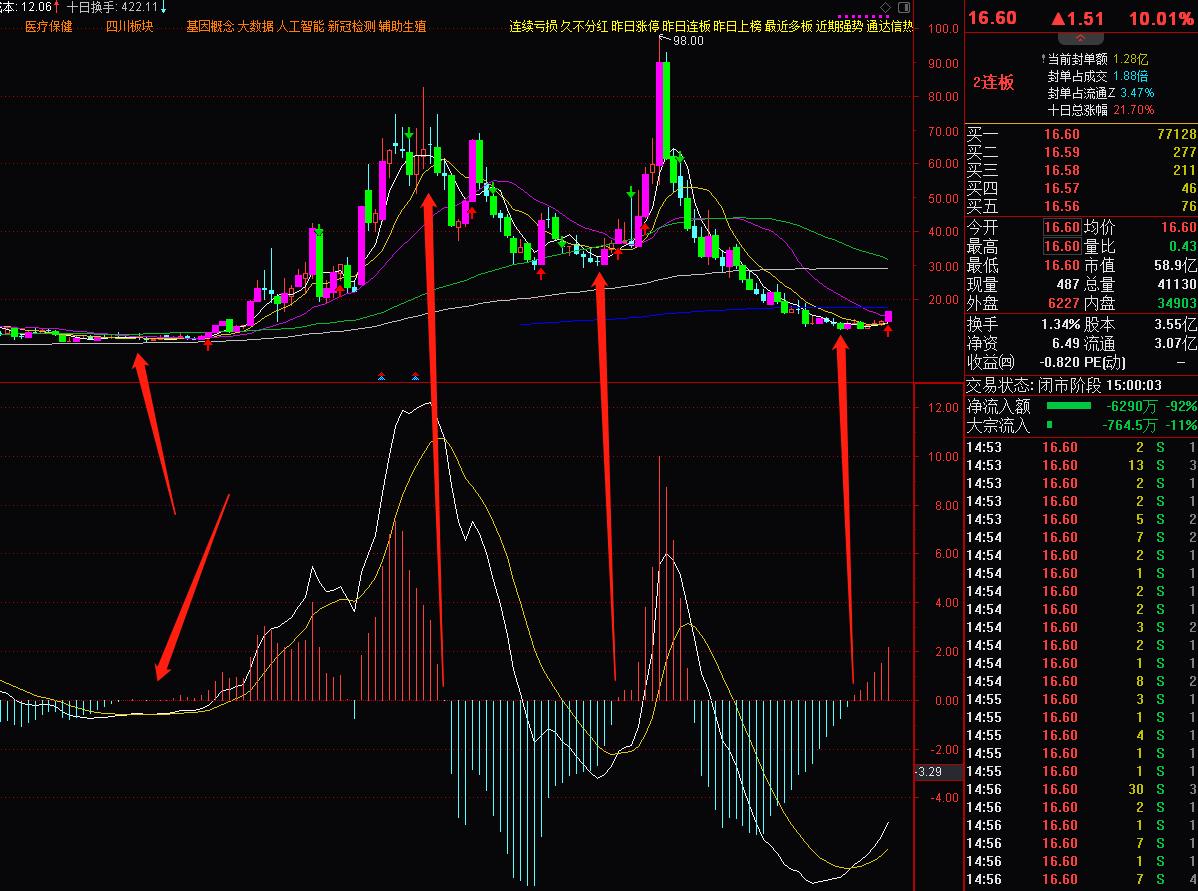Viewport: 1198px width, 891px height.
Task: Select the 买五 bid row at 16.56
Action: (x=1081, y=206)
